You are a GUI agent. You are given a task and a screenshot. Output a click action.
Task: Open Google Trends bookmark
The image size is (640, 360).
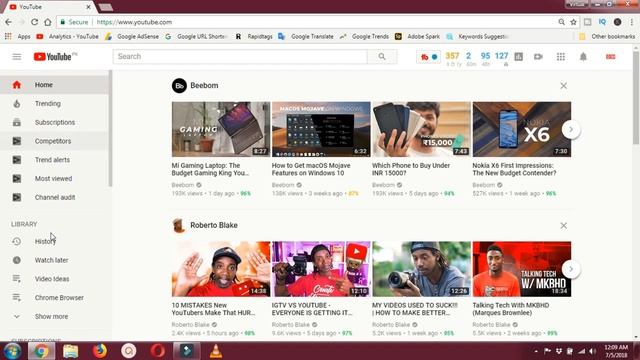pyautogui.click(x=365, y=36)
